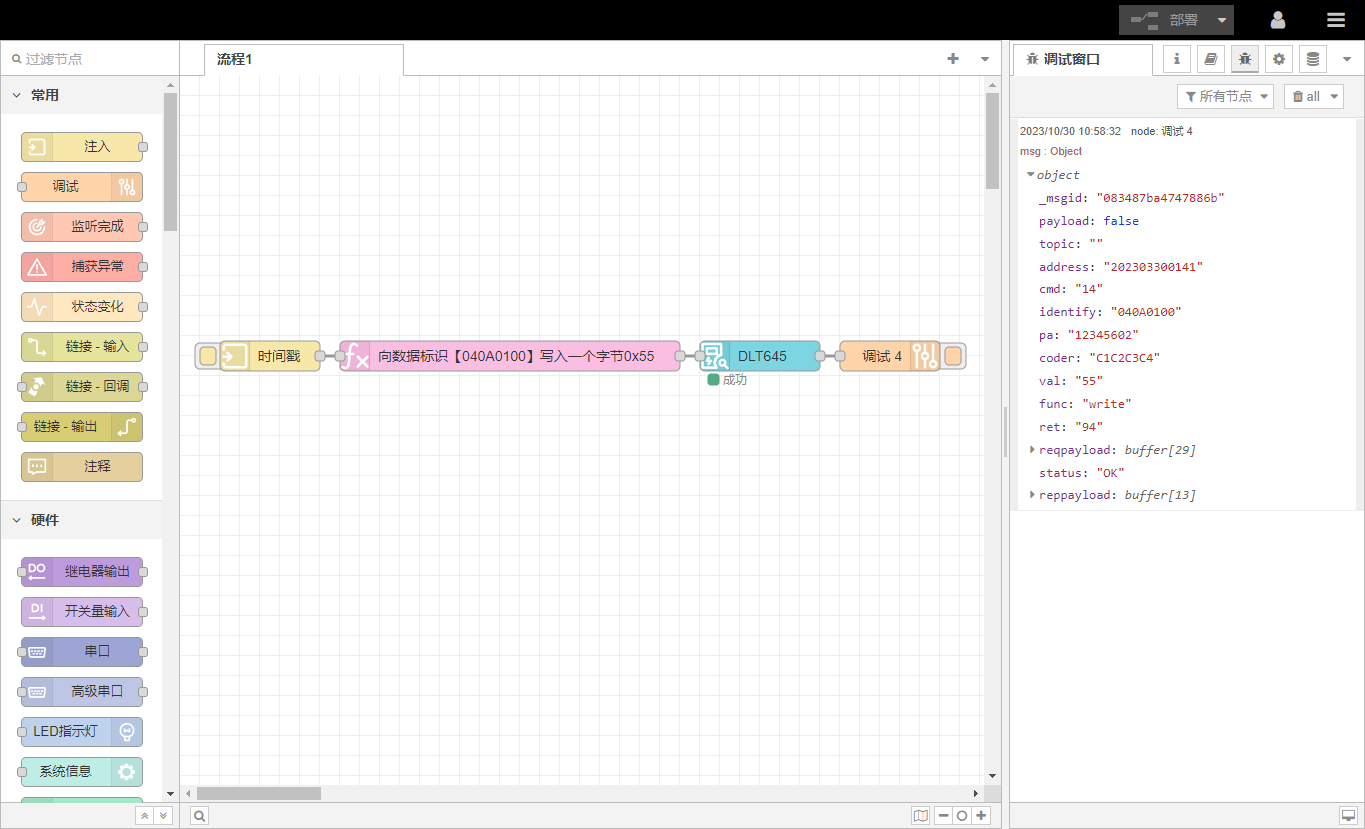Open the 部署 deploy options dropdown arrow
Image resolution: width=1365 pixels, height=829 pixels.
(x=1221, y=20)
